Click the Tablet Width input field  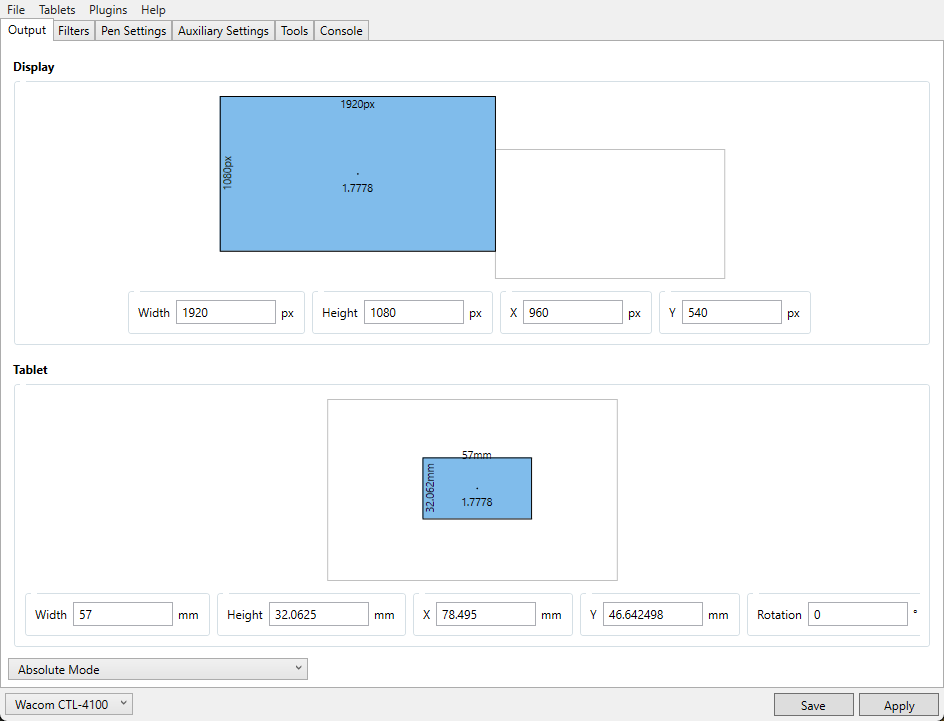click(x=122, y=615)
